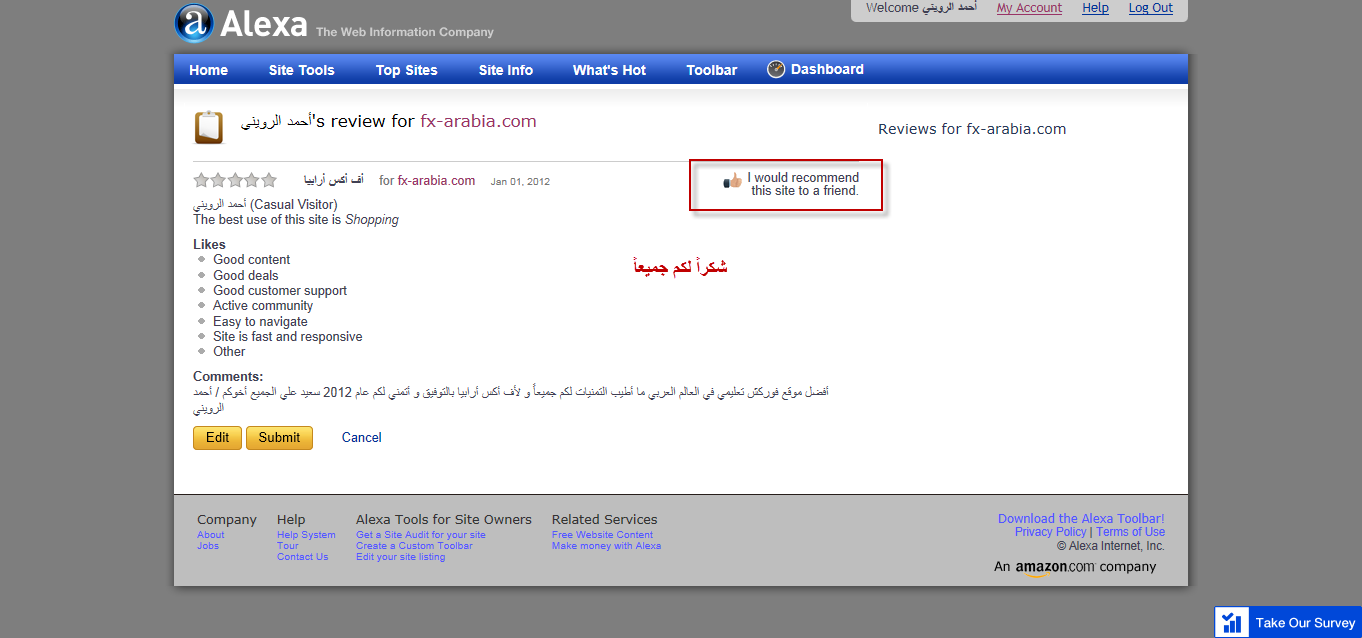Open fx-arabia.com link beside rating stars
Viewport: 1362px width, 638px height.
coord(436,180)
